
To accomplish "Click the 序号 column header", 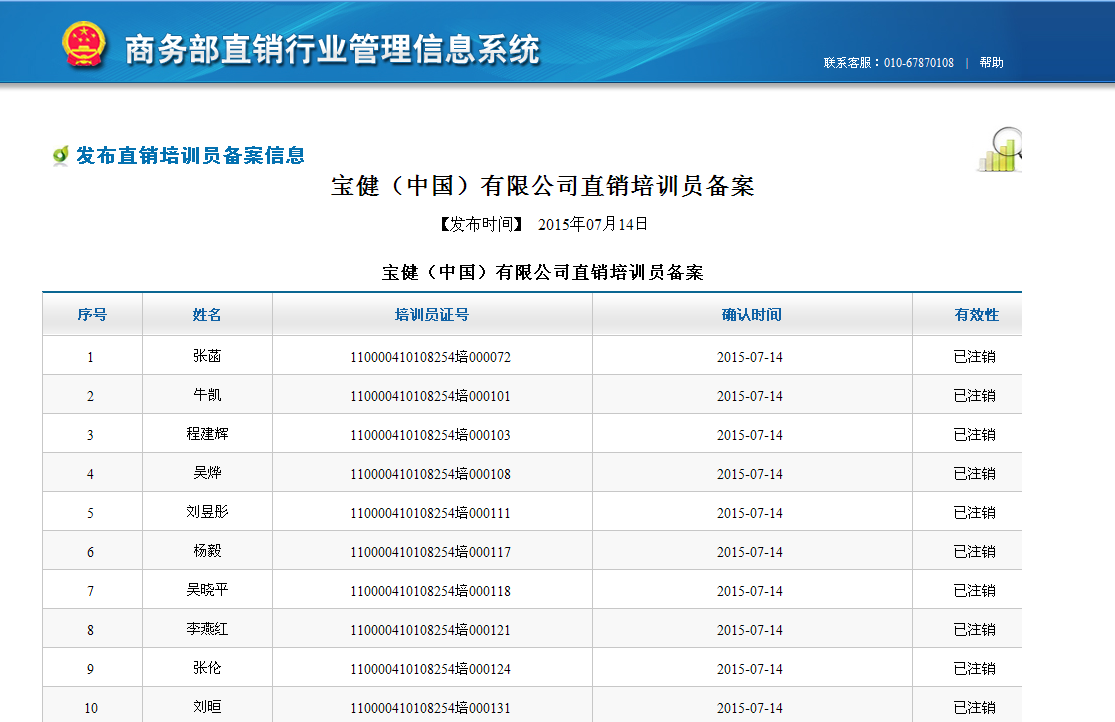I will (92, 314).
